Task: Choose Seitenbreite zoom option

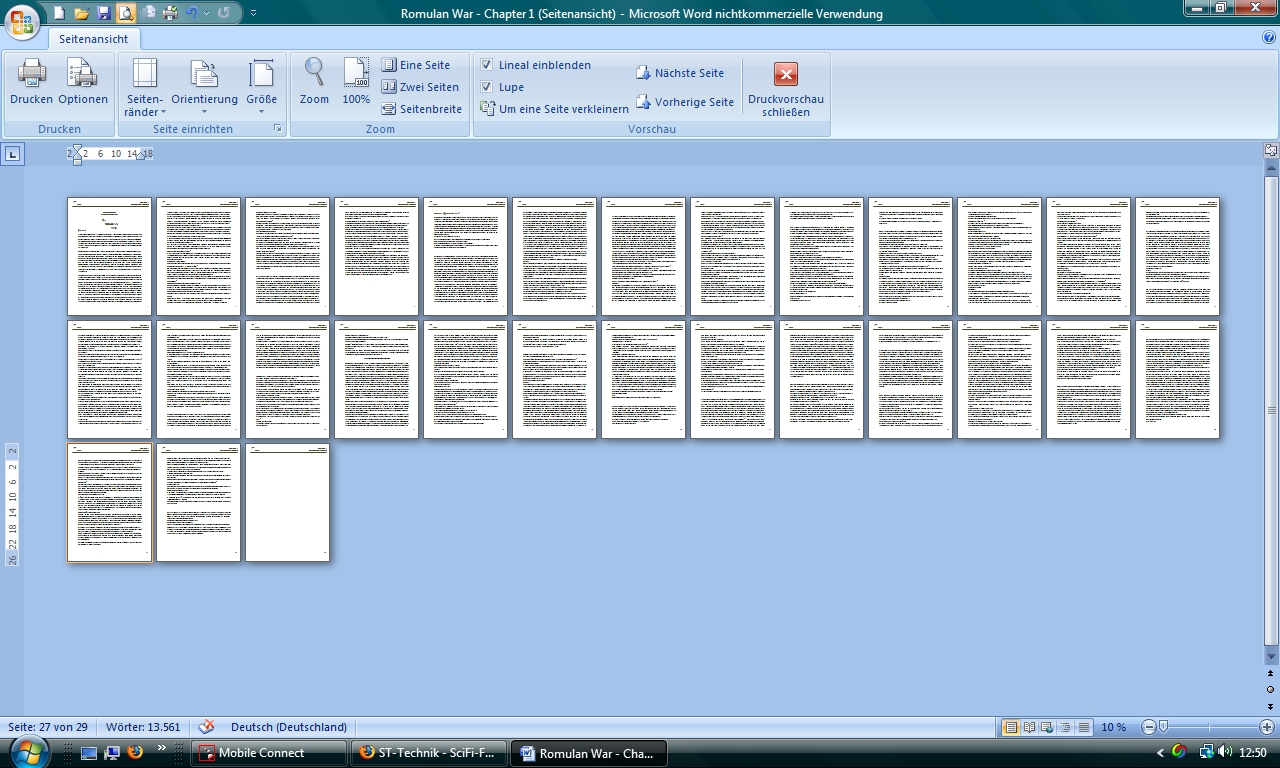Action: (421, 109)
